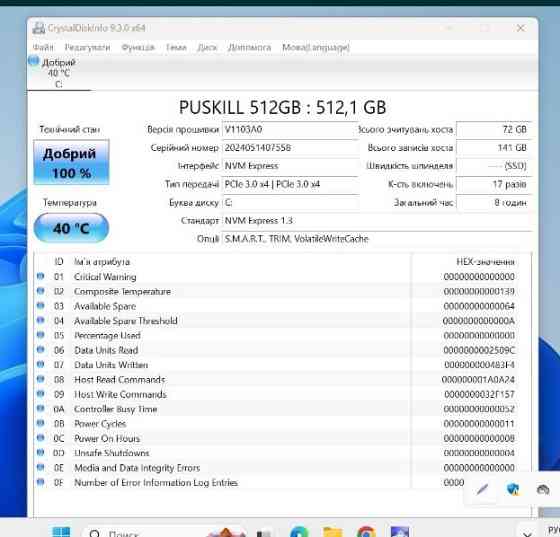The height and width of the screenshot is (537, 560).
Task: Click status icon of Available Spare Threshold row
Action: pos(41,320)
